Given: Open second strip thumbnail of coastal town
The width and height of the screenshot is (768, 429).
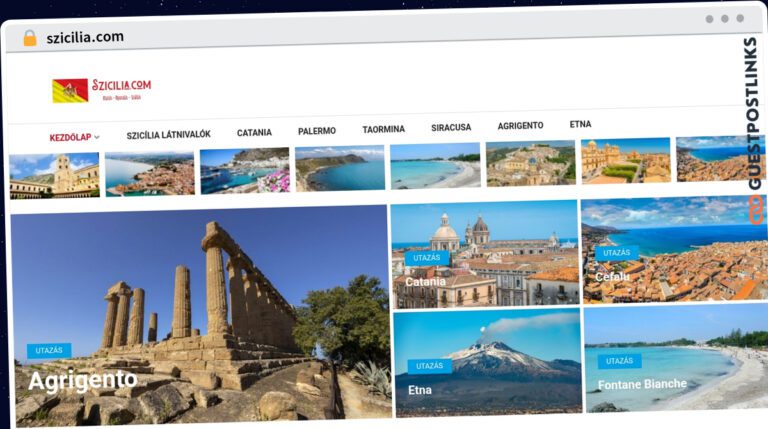Looking at the screenshot, I should pos(150,173).
